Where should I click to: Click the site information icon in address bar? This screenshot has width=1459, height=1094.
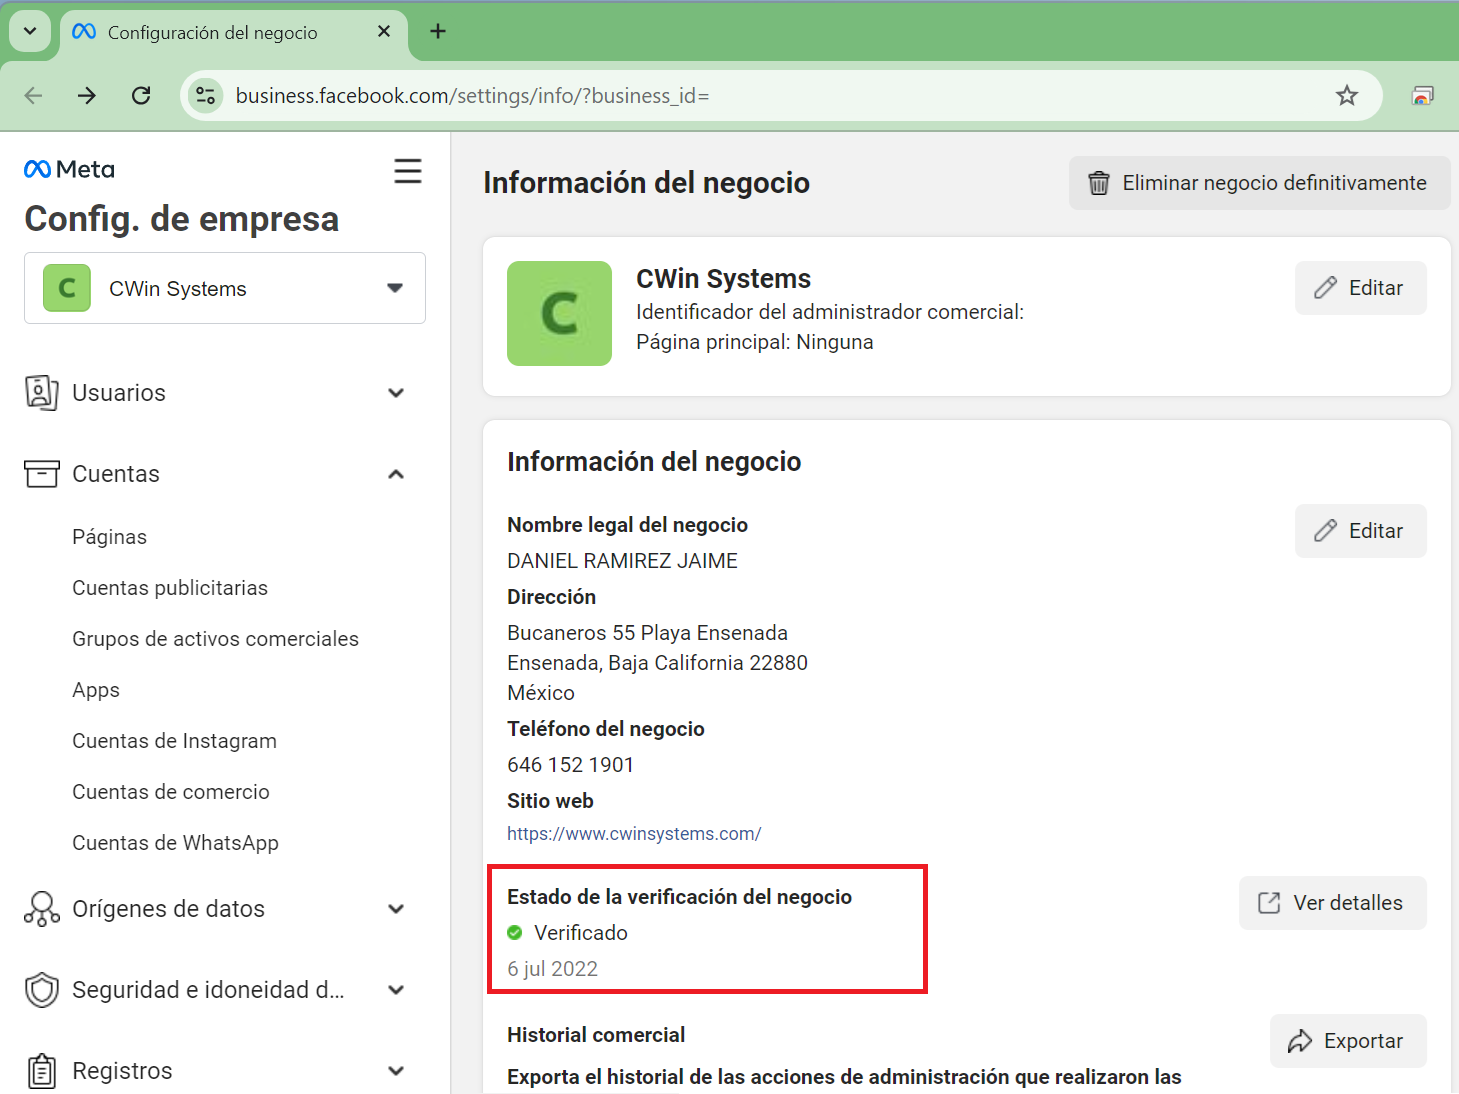coord(205,96)
